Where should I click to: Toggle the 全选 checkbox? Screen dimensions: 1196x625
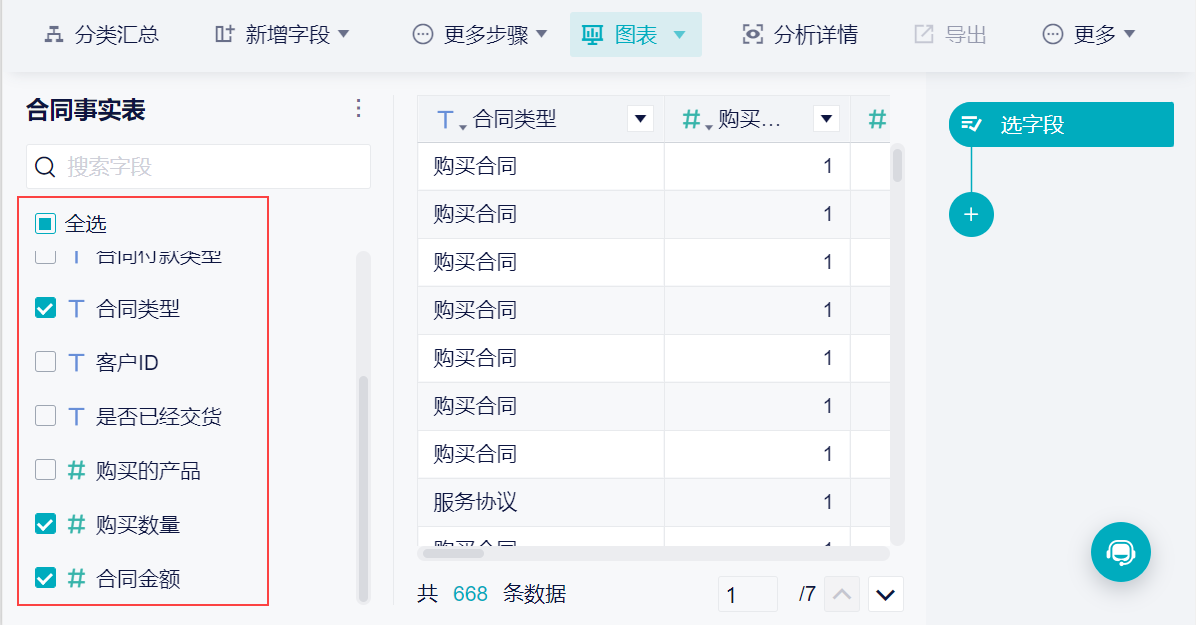coord(45,224)
